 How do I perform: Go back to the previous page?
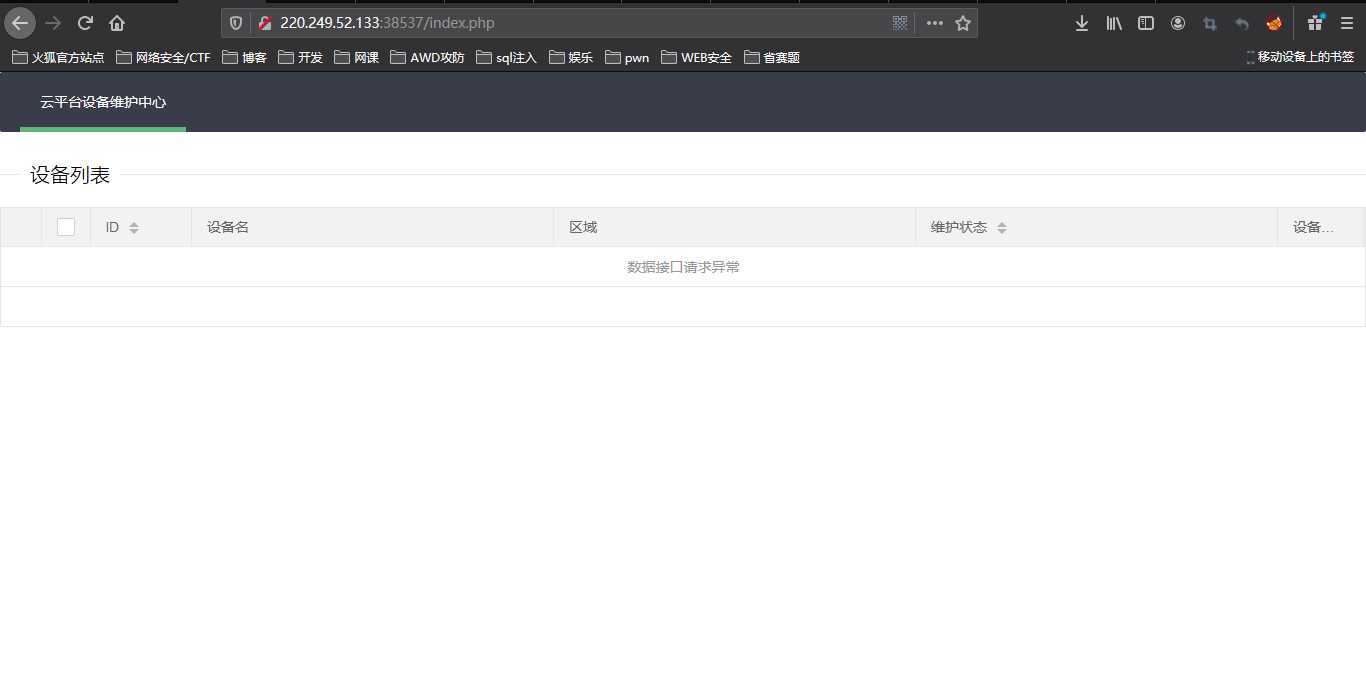[x=20, y=23]
